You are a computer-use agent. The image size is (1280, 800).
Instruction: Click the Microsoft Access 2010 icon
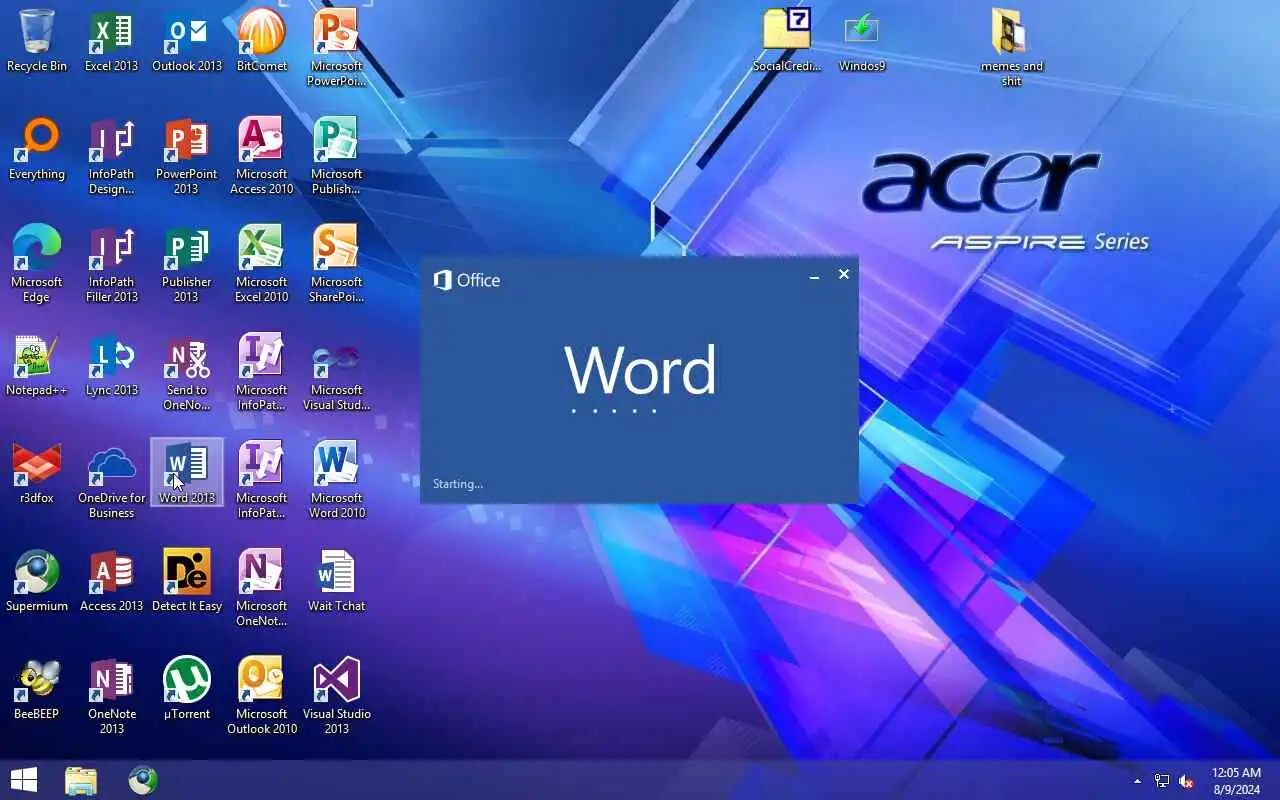(x=262, y=155)
